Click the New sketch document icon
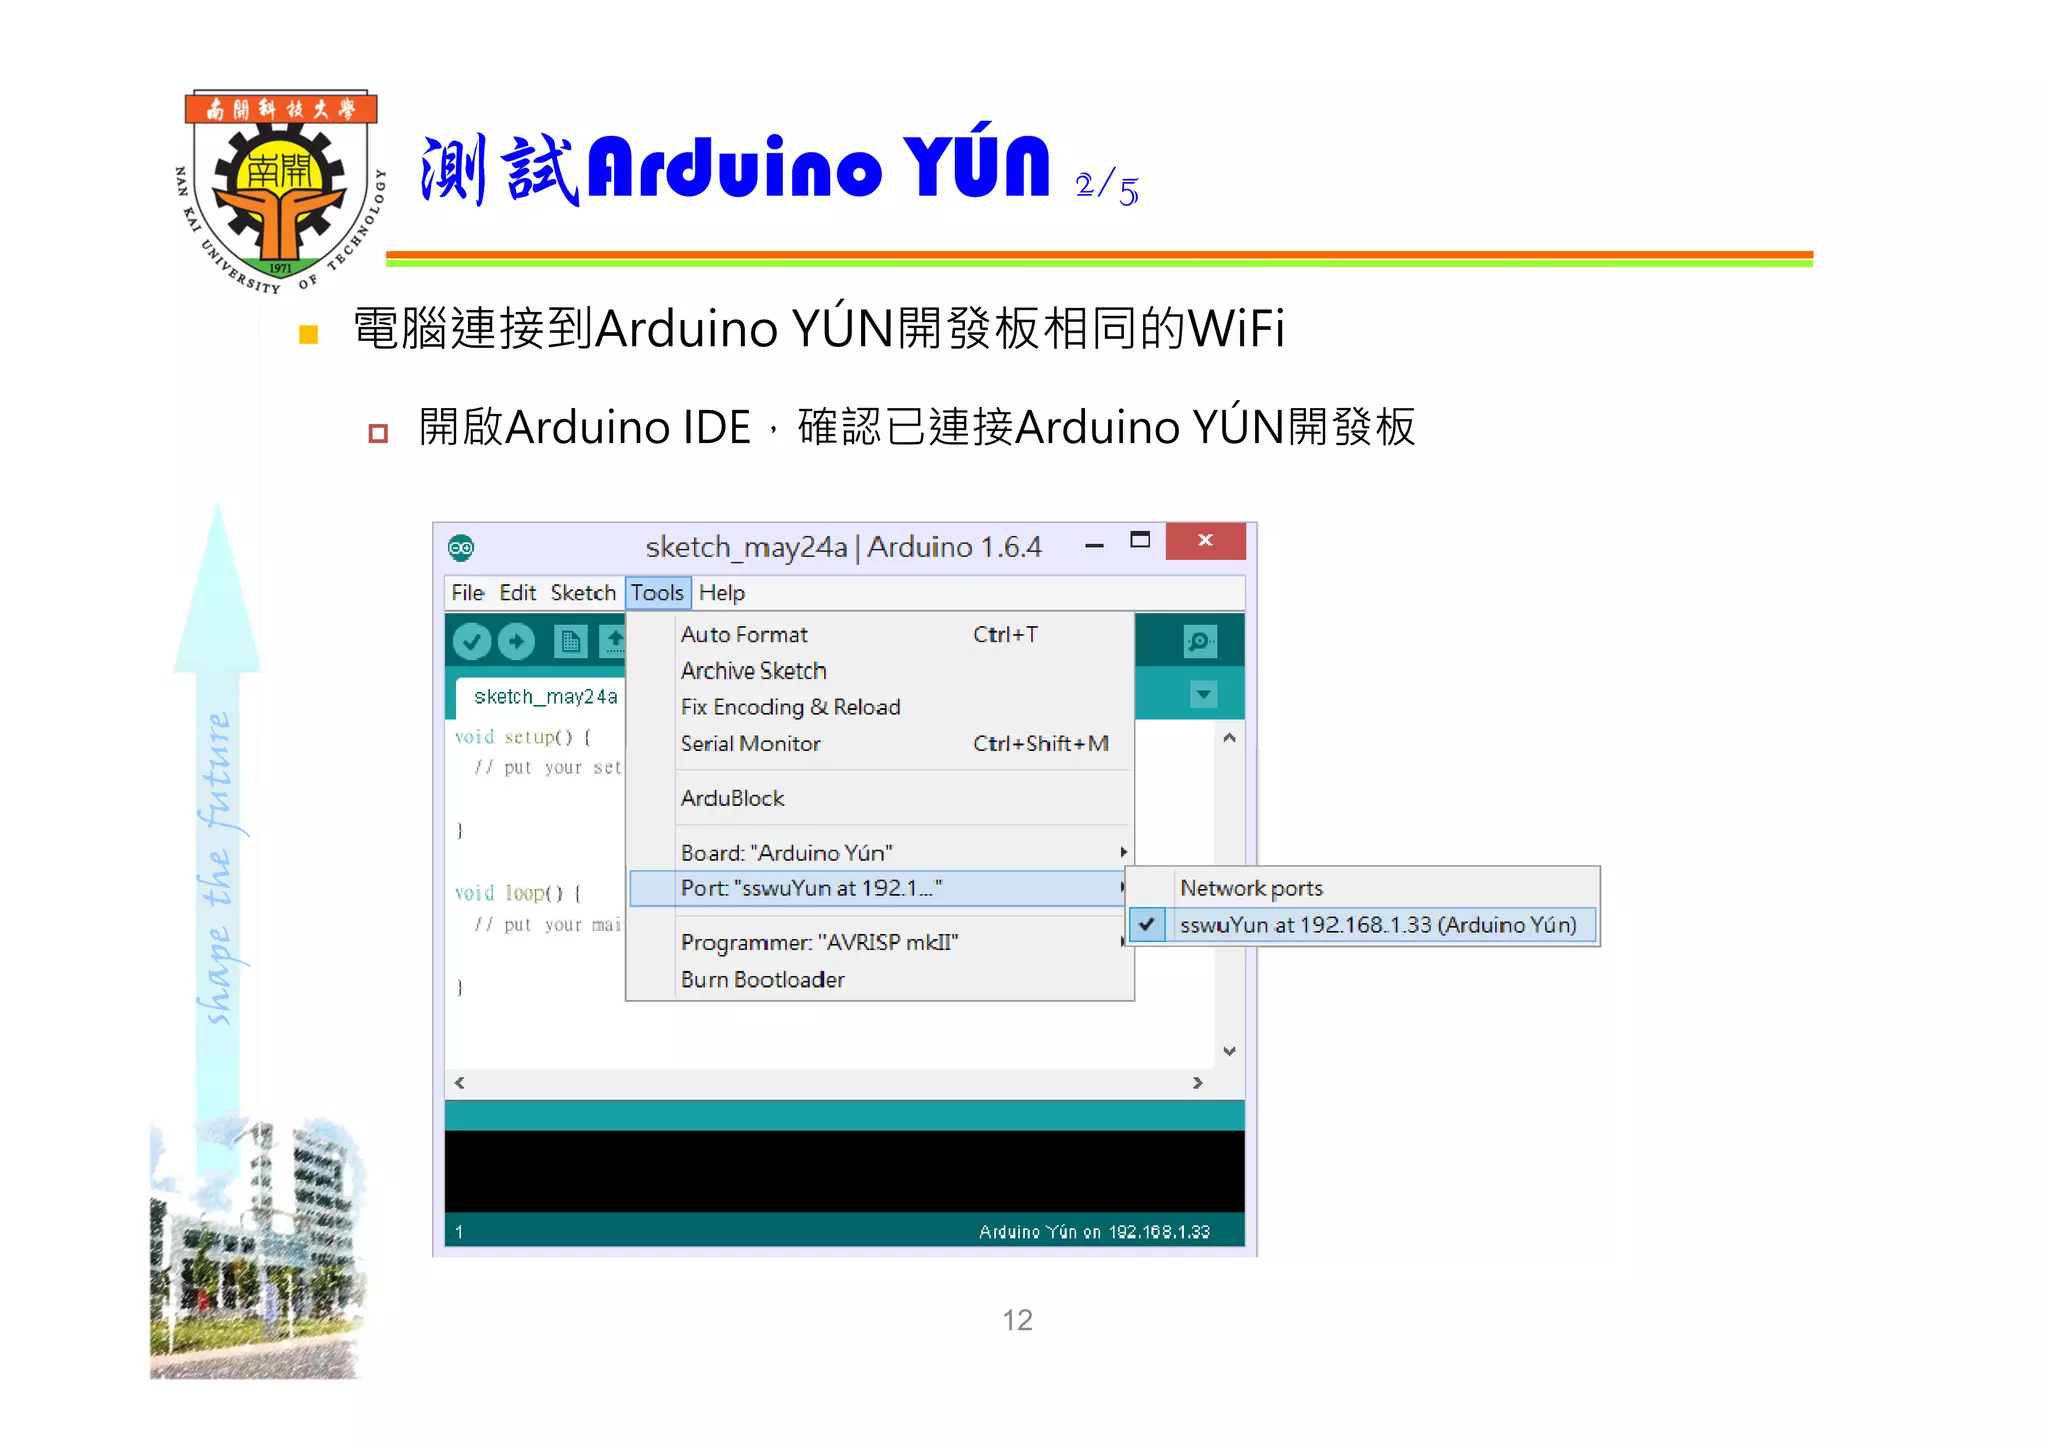Screen dimensions: 2048x1448 [570, 641]
